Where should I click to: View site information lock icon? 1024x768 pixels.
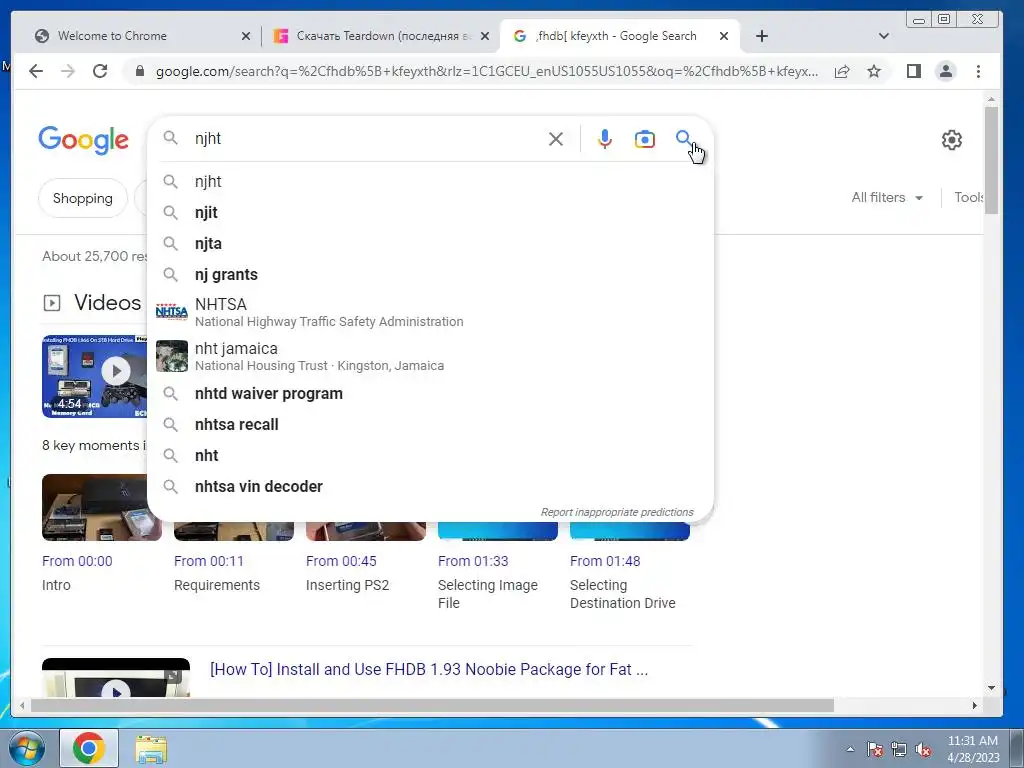click(139, 71)
